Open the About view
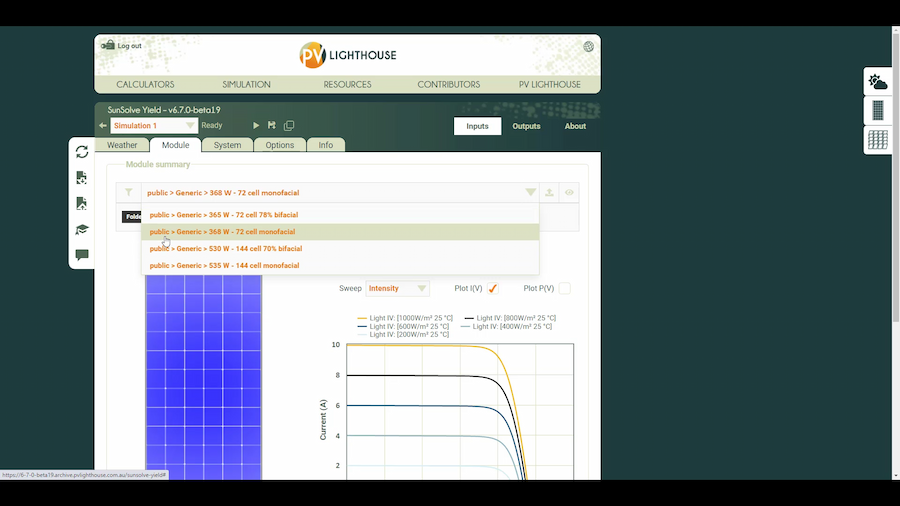The height and width of the screenshot is (506, 900). pyautogui.click(x=575, y=126)
